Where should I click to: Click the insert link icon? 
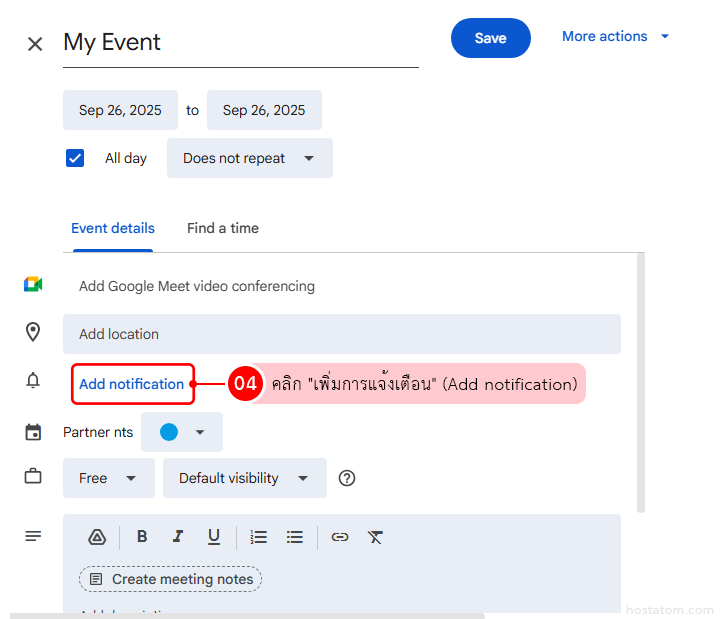pos(340,537)
